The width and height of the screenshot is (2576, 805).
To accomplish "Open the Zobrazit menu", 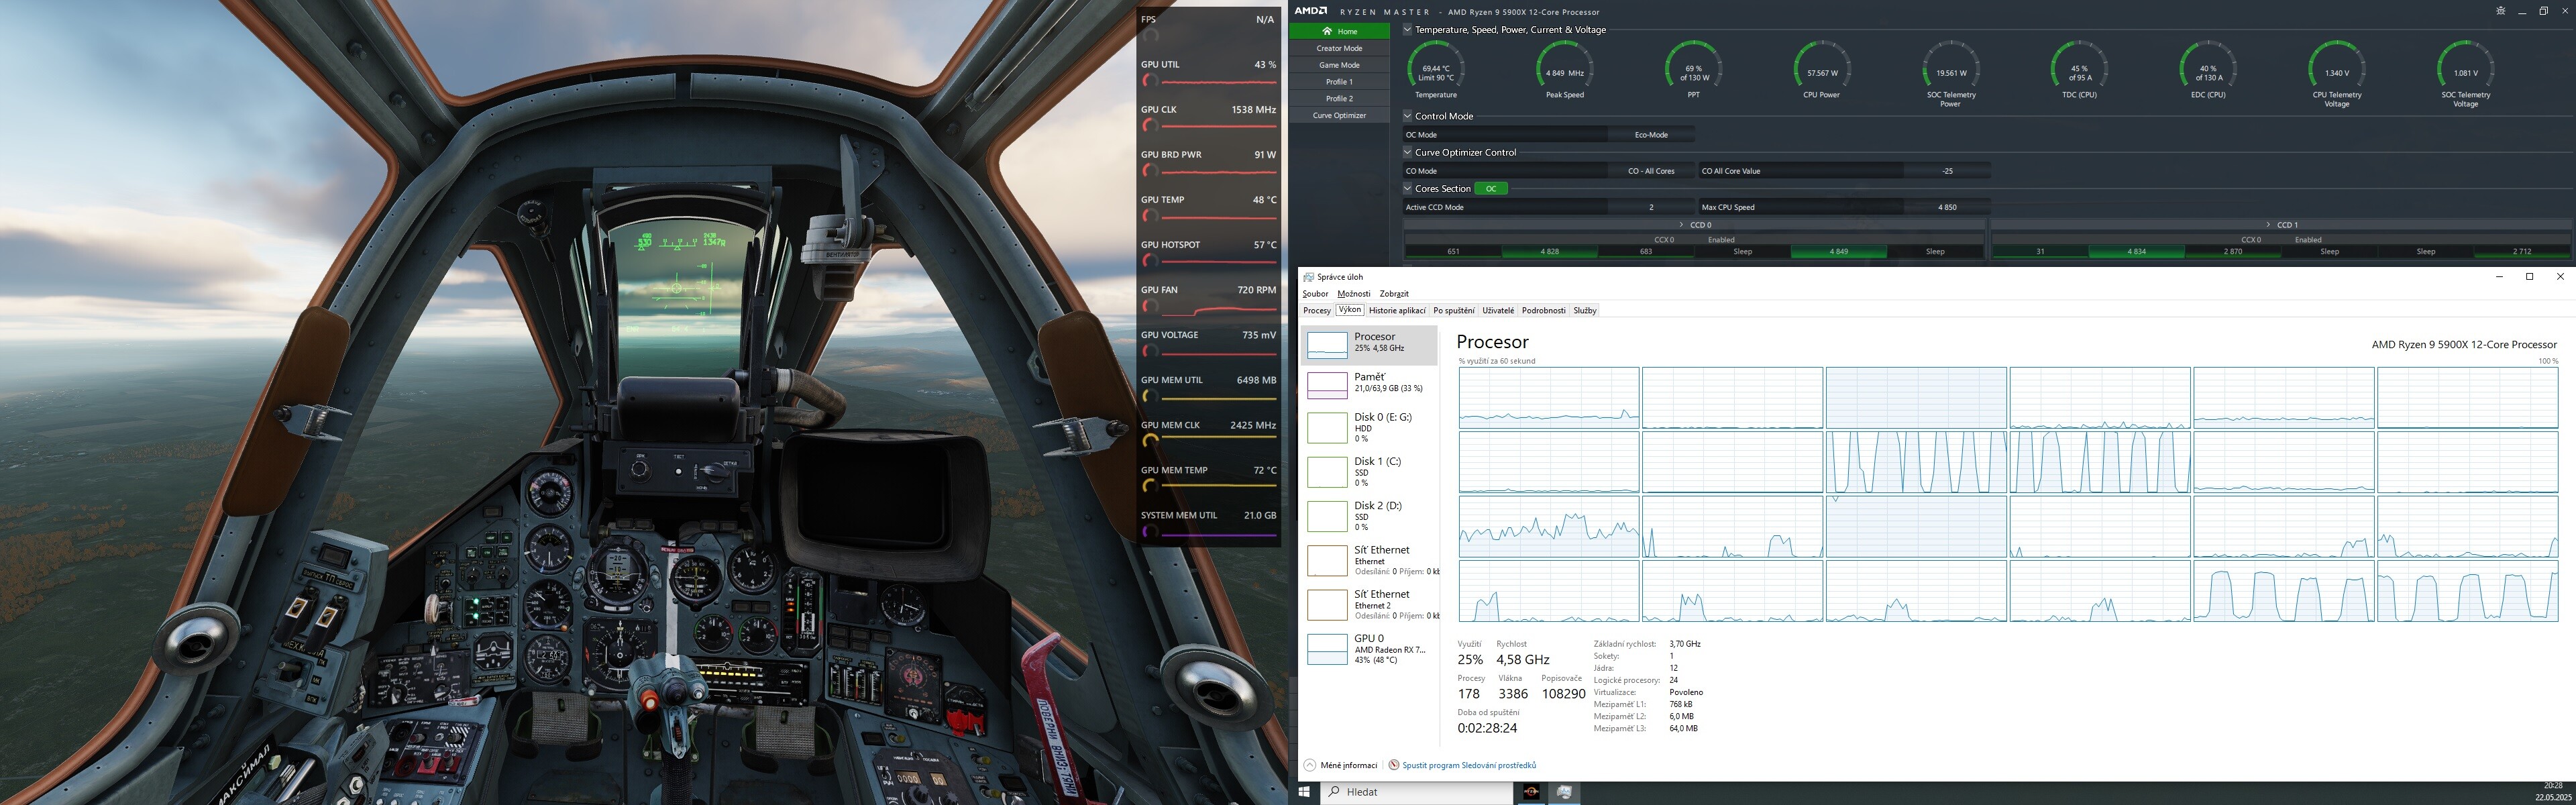I will click(x=1394, y=294).
